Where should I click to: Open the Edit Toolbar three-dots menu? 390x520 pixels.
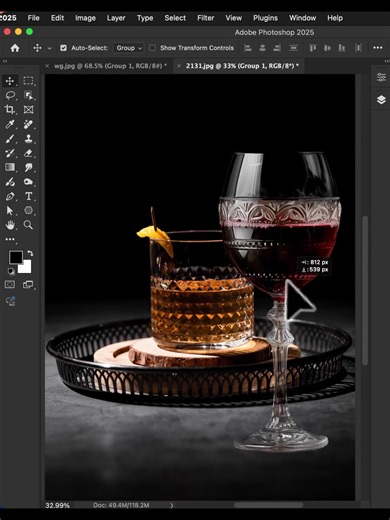(10, 239)
